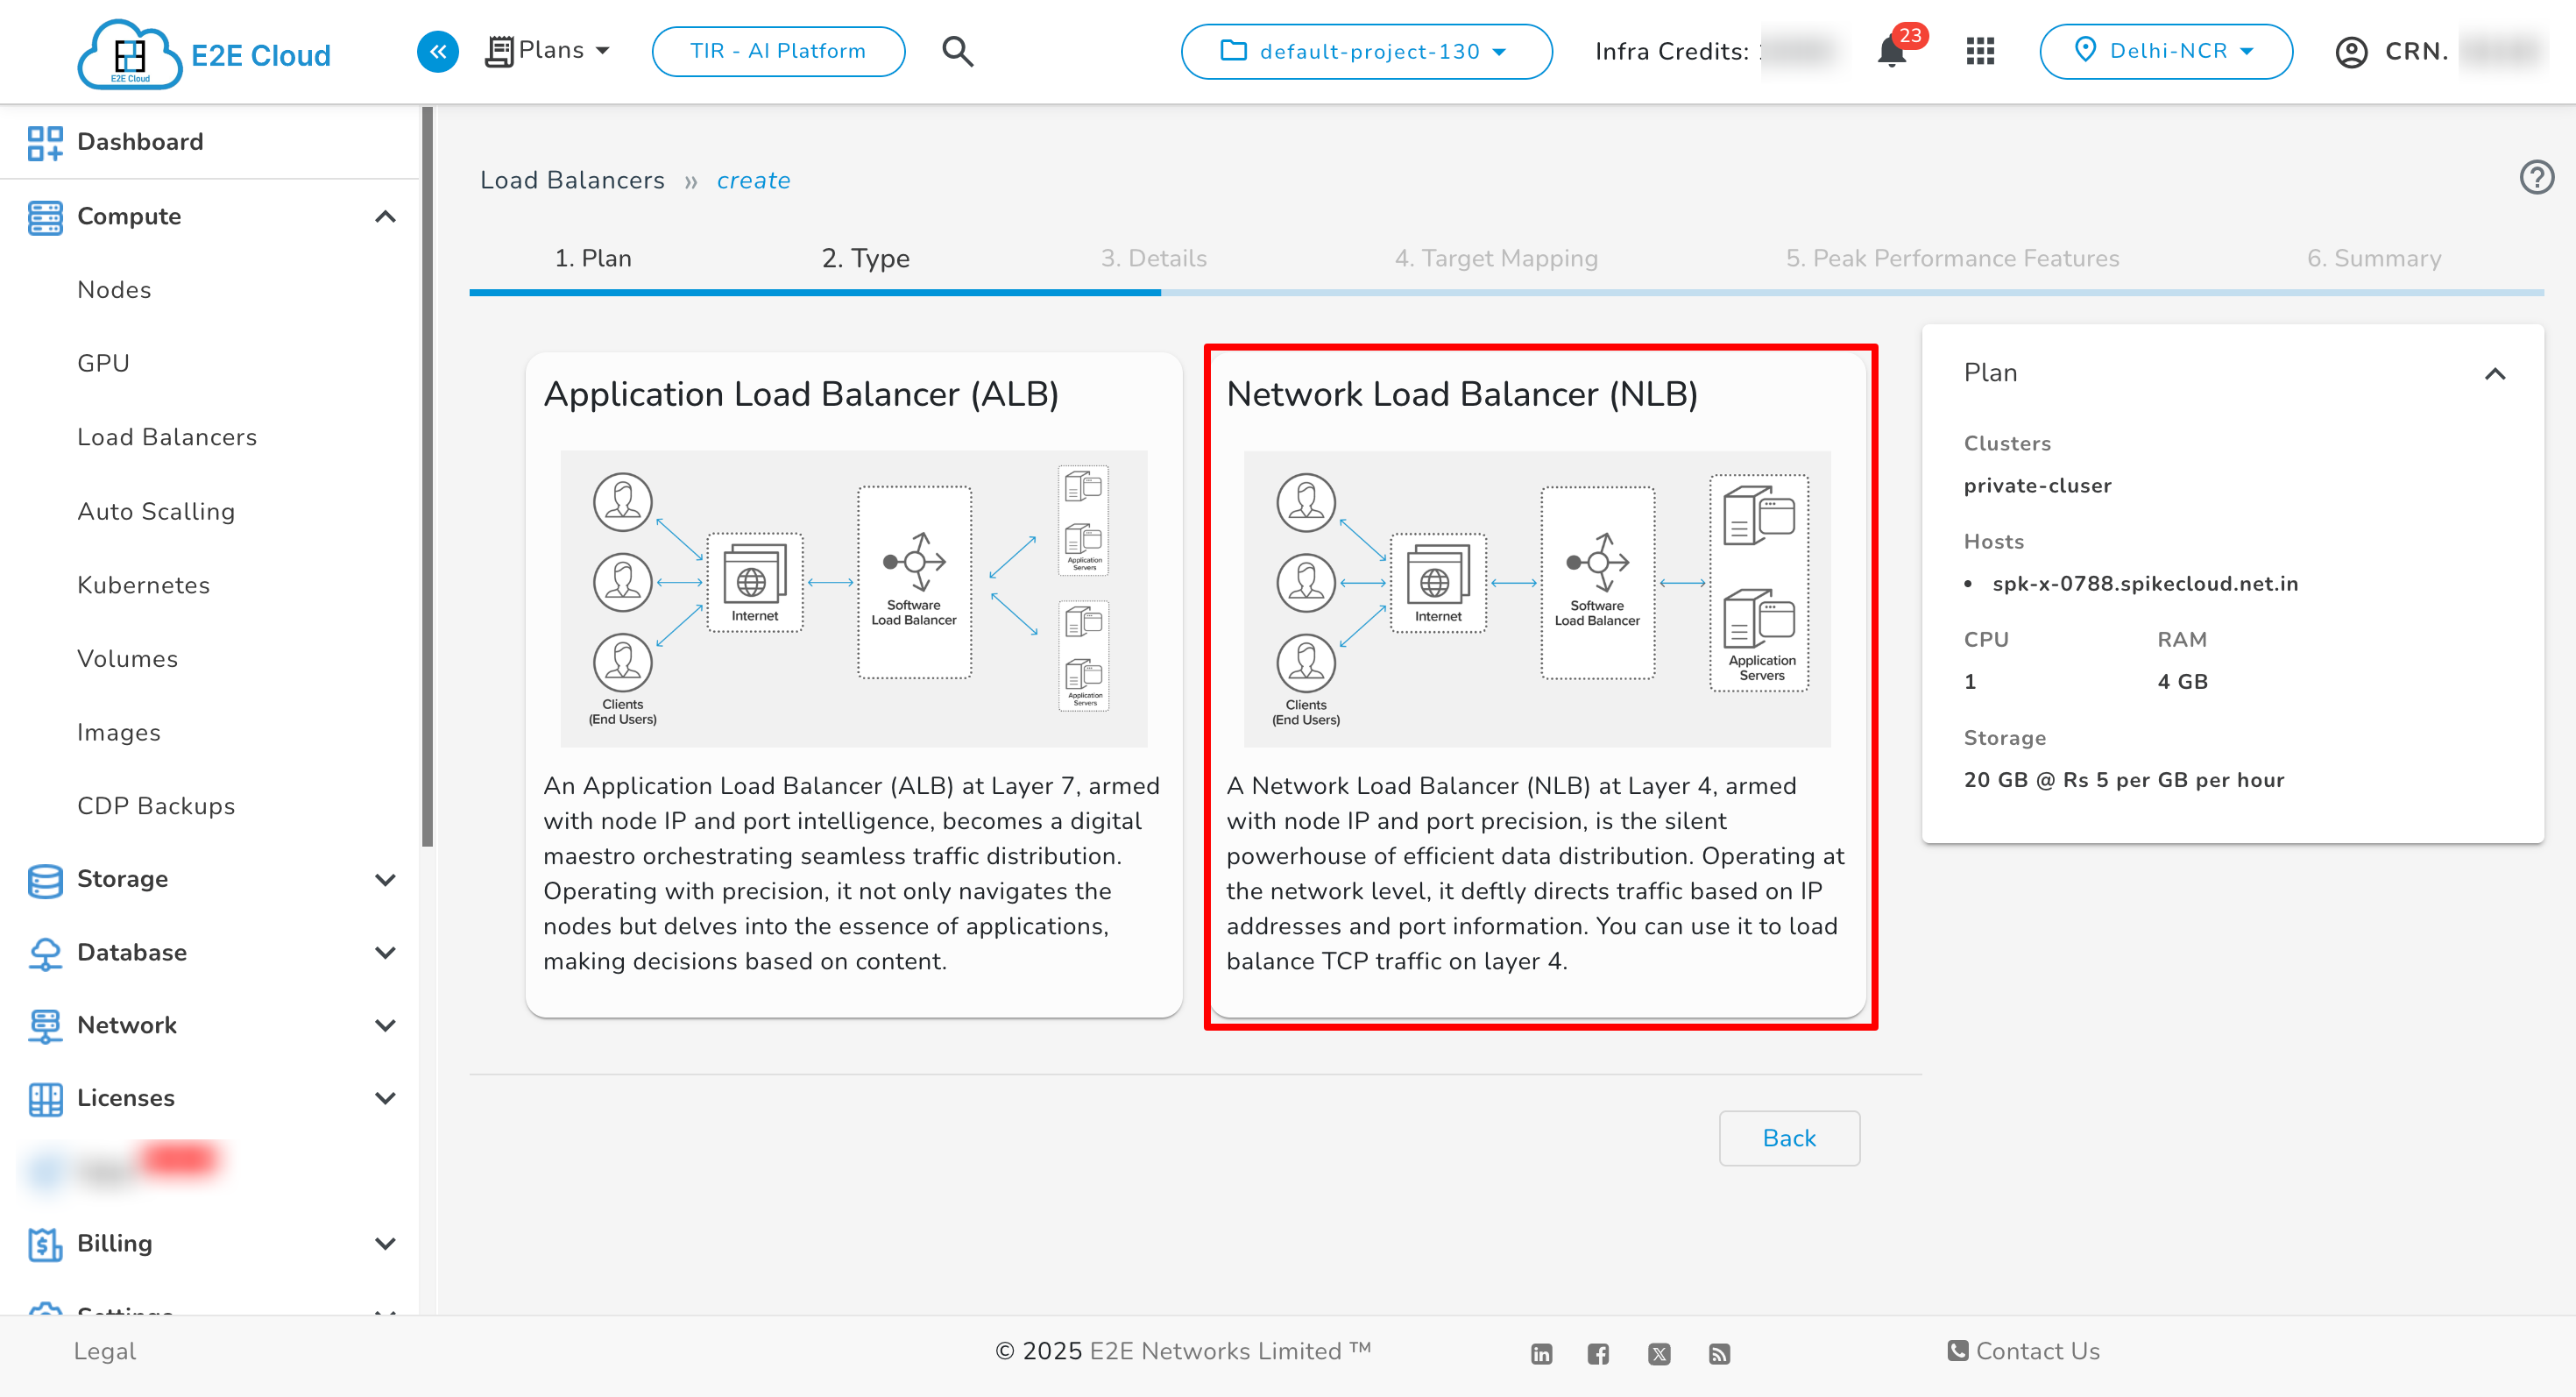The height and width of the screenshot is (1397, 2576).
Task: Switch to the 6. Summary step
Action: click(x=2374, y=258)
